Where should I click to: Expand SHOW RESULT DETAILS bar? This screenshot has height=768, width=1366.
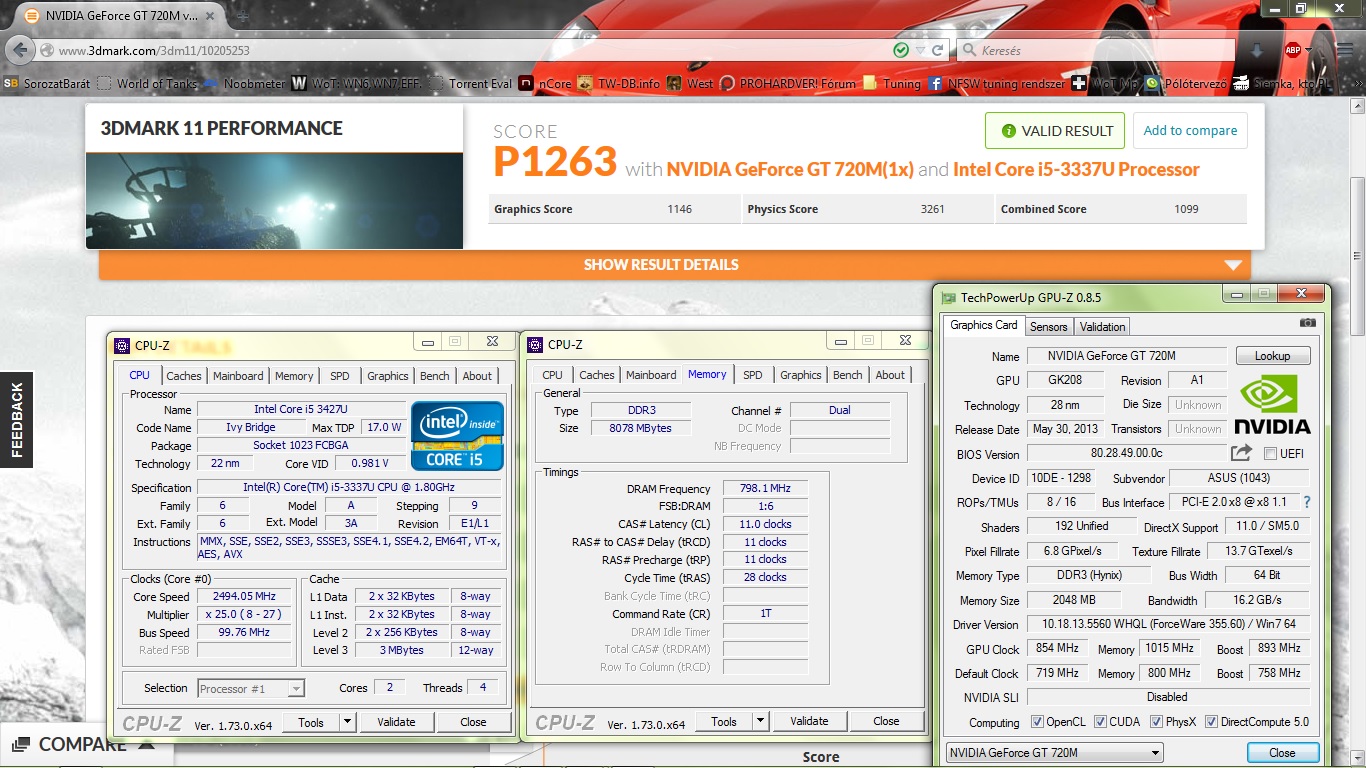[675, 265]
